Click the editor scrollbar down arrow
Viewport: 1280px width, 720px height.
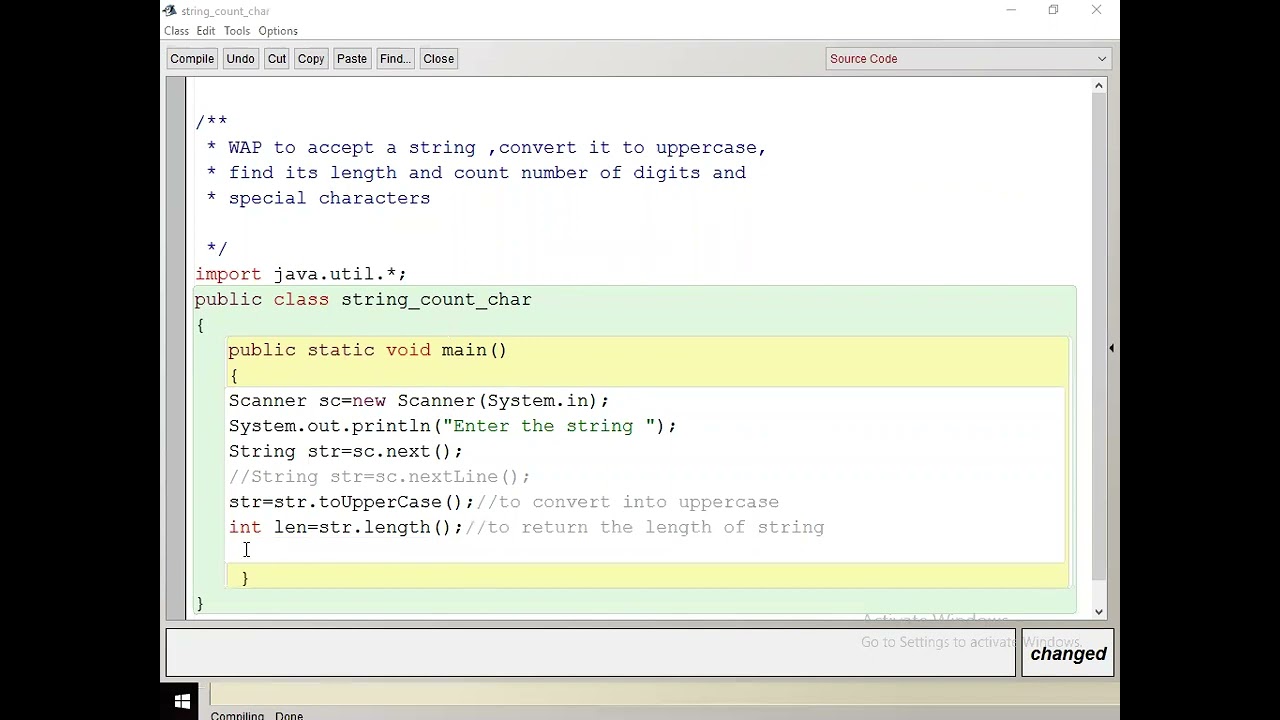[1099, 612]
